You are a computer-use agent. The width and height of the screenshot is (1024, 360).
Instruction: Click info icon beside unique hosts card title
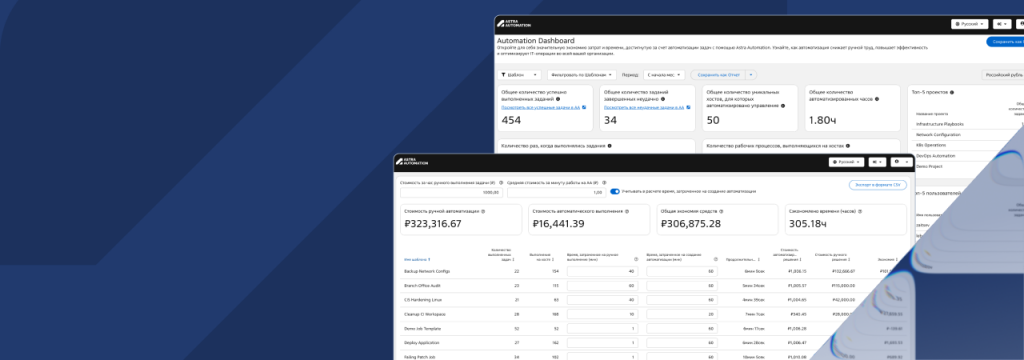tap(782, 105)
